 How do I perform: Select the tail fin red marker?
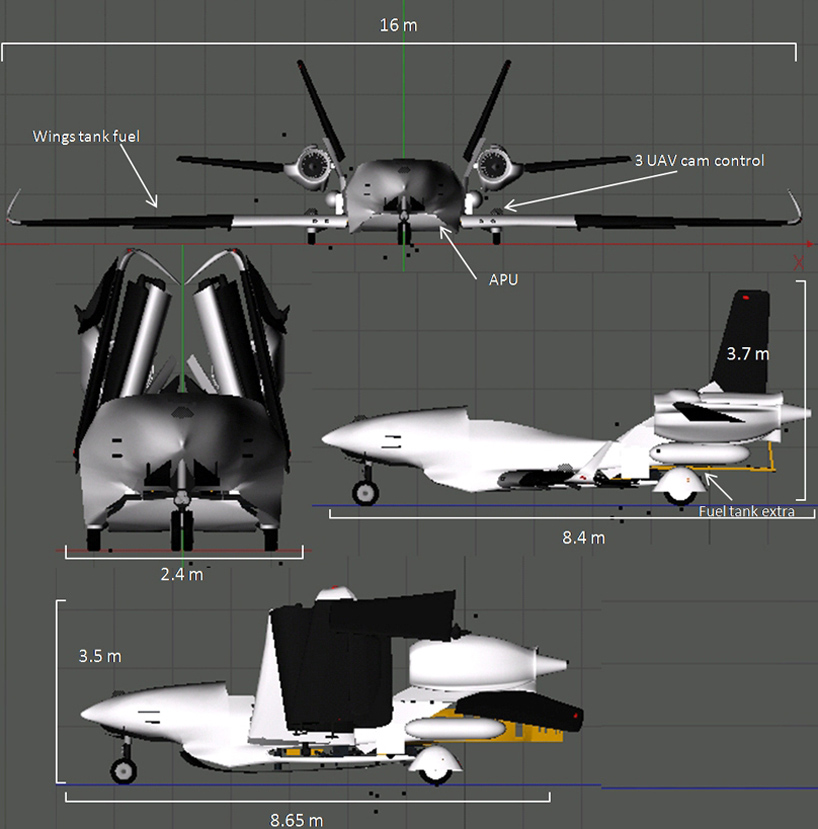click(745, 295)
